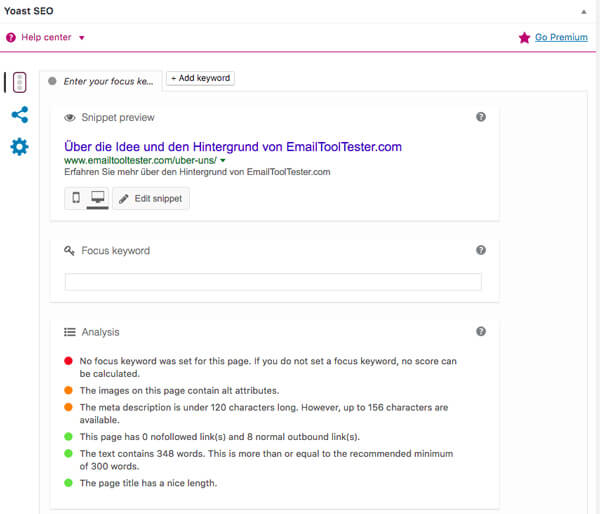The height and width of the screenshot is (514, 600).
Task: Click the Focus keyword heading
Action: [x=116, y=251]
